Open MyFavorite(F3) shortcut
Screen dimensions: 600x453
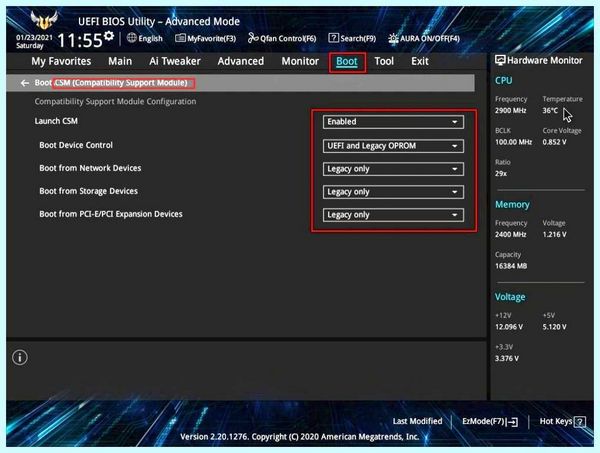pos(205,38)
